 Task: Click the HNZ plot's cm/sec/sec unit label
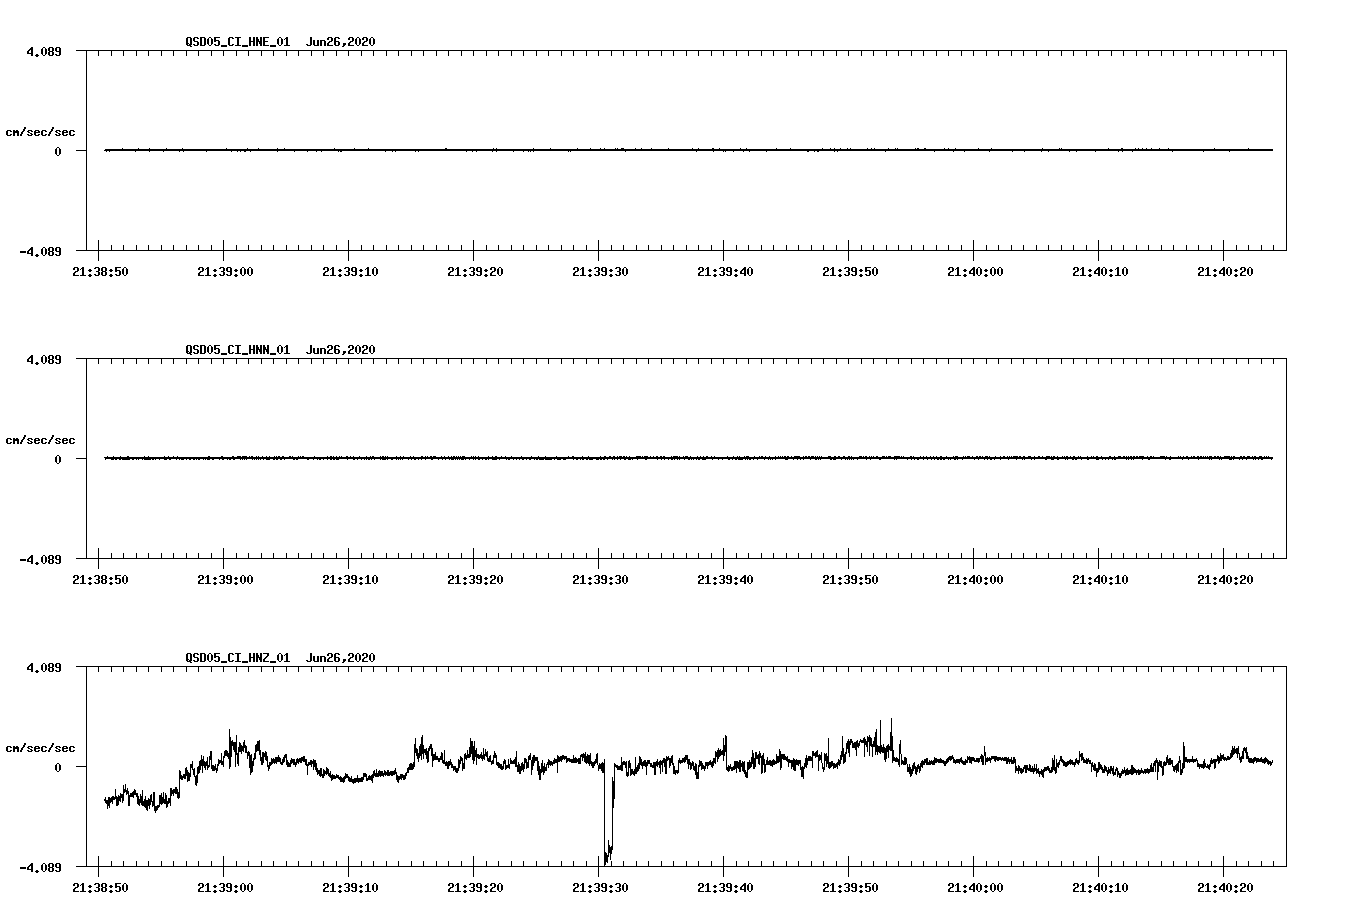pyautogui.click(x=40, y=748)
